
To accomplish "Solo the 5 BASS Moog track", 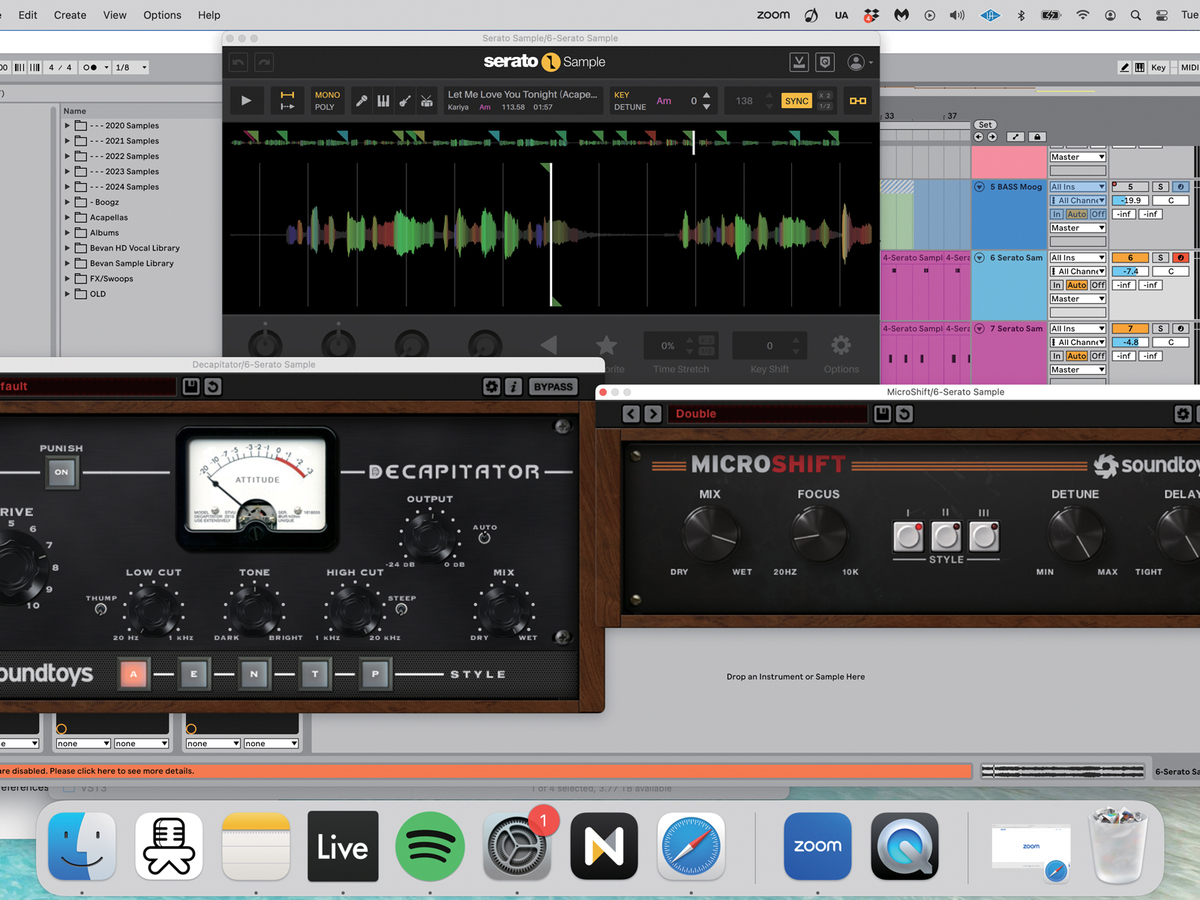I will (1161, 187).
